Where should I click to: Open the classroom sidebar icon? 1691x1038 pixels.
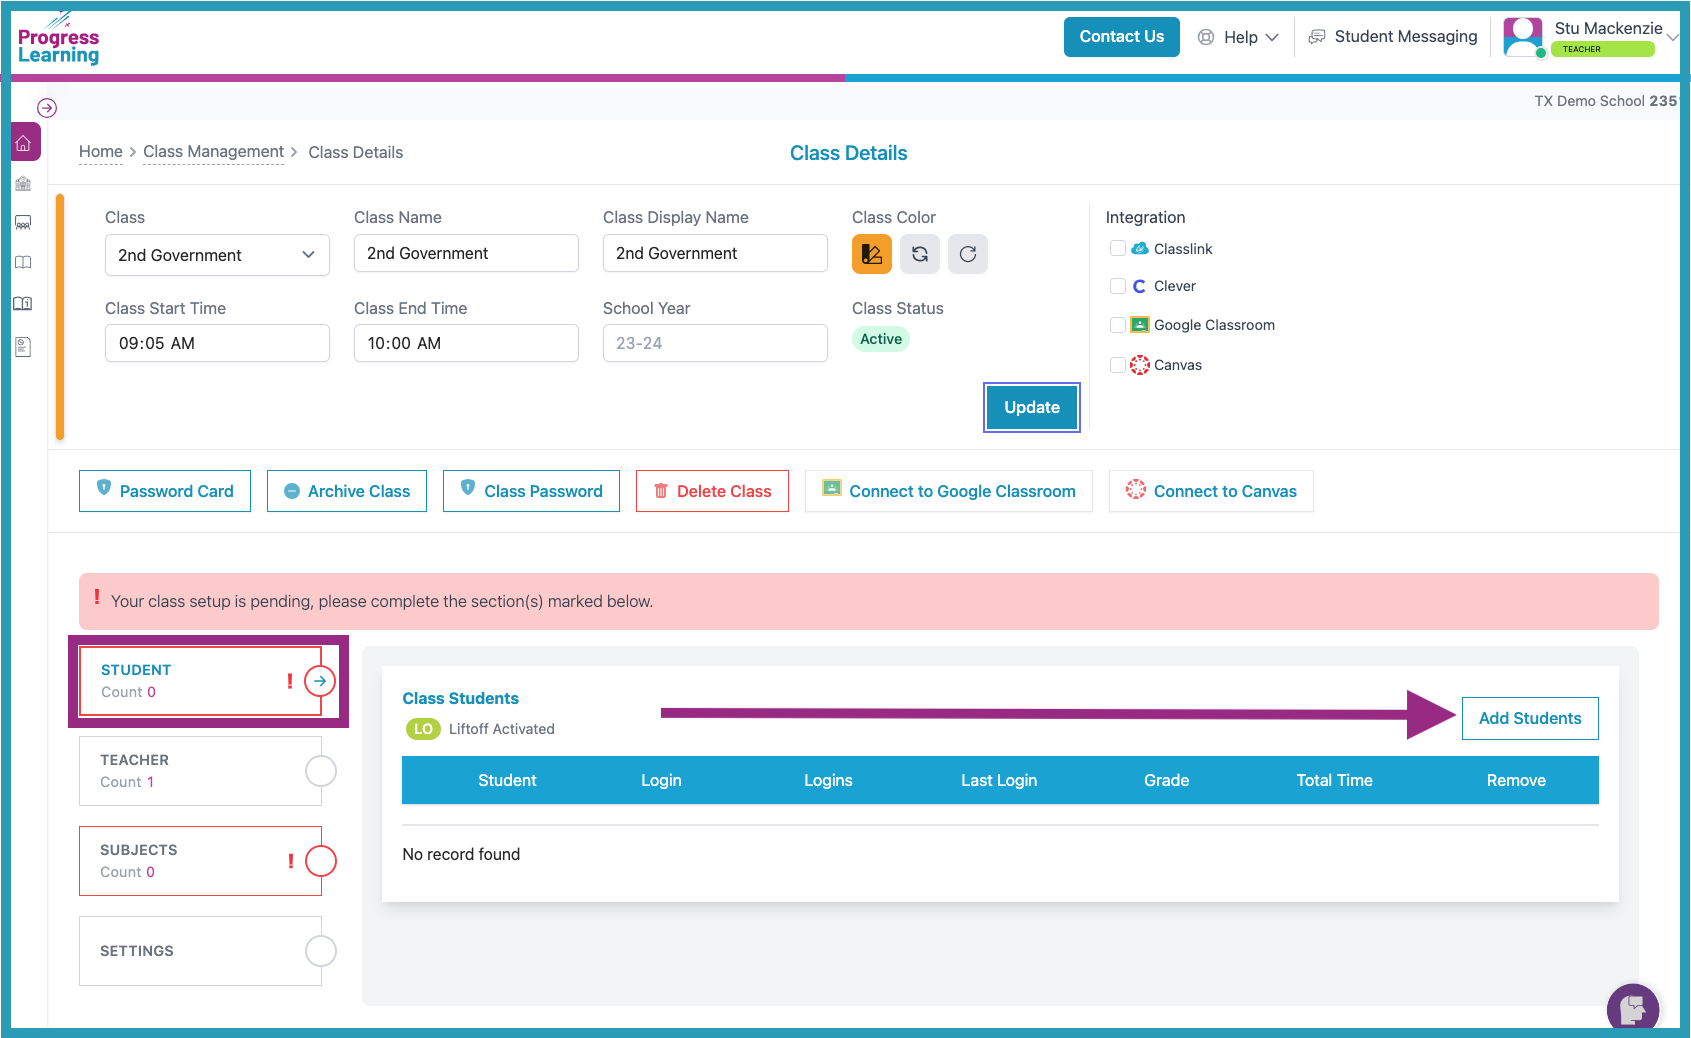coord(23,223)
